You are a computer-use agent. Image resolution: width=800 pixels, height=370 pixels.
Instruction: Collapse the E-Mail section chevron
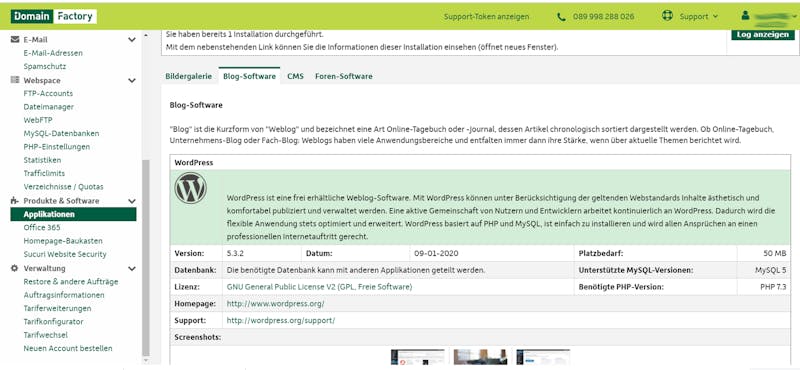132,40
